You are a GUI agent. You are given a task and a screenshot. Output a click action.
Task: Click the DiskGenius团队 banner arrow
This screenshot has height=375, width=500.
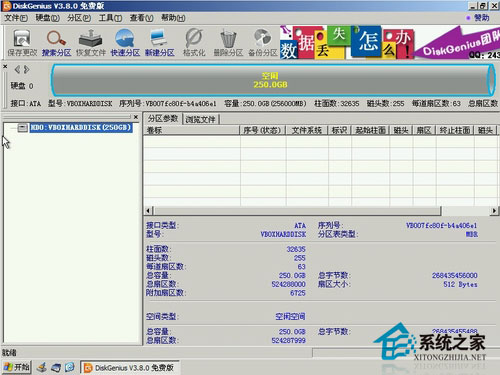point(457,42)
